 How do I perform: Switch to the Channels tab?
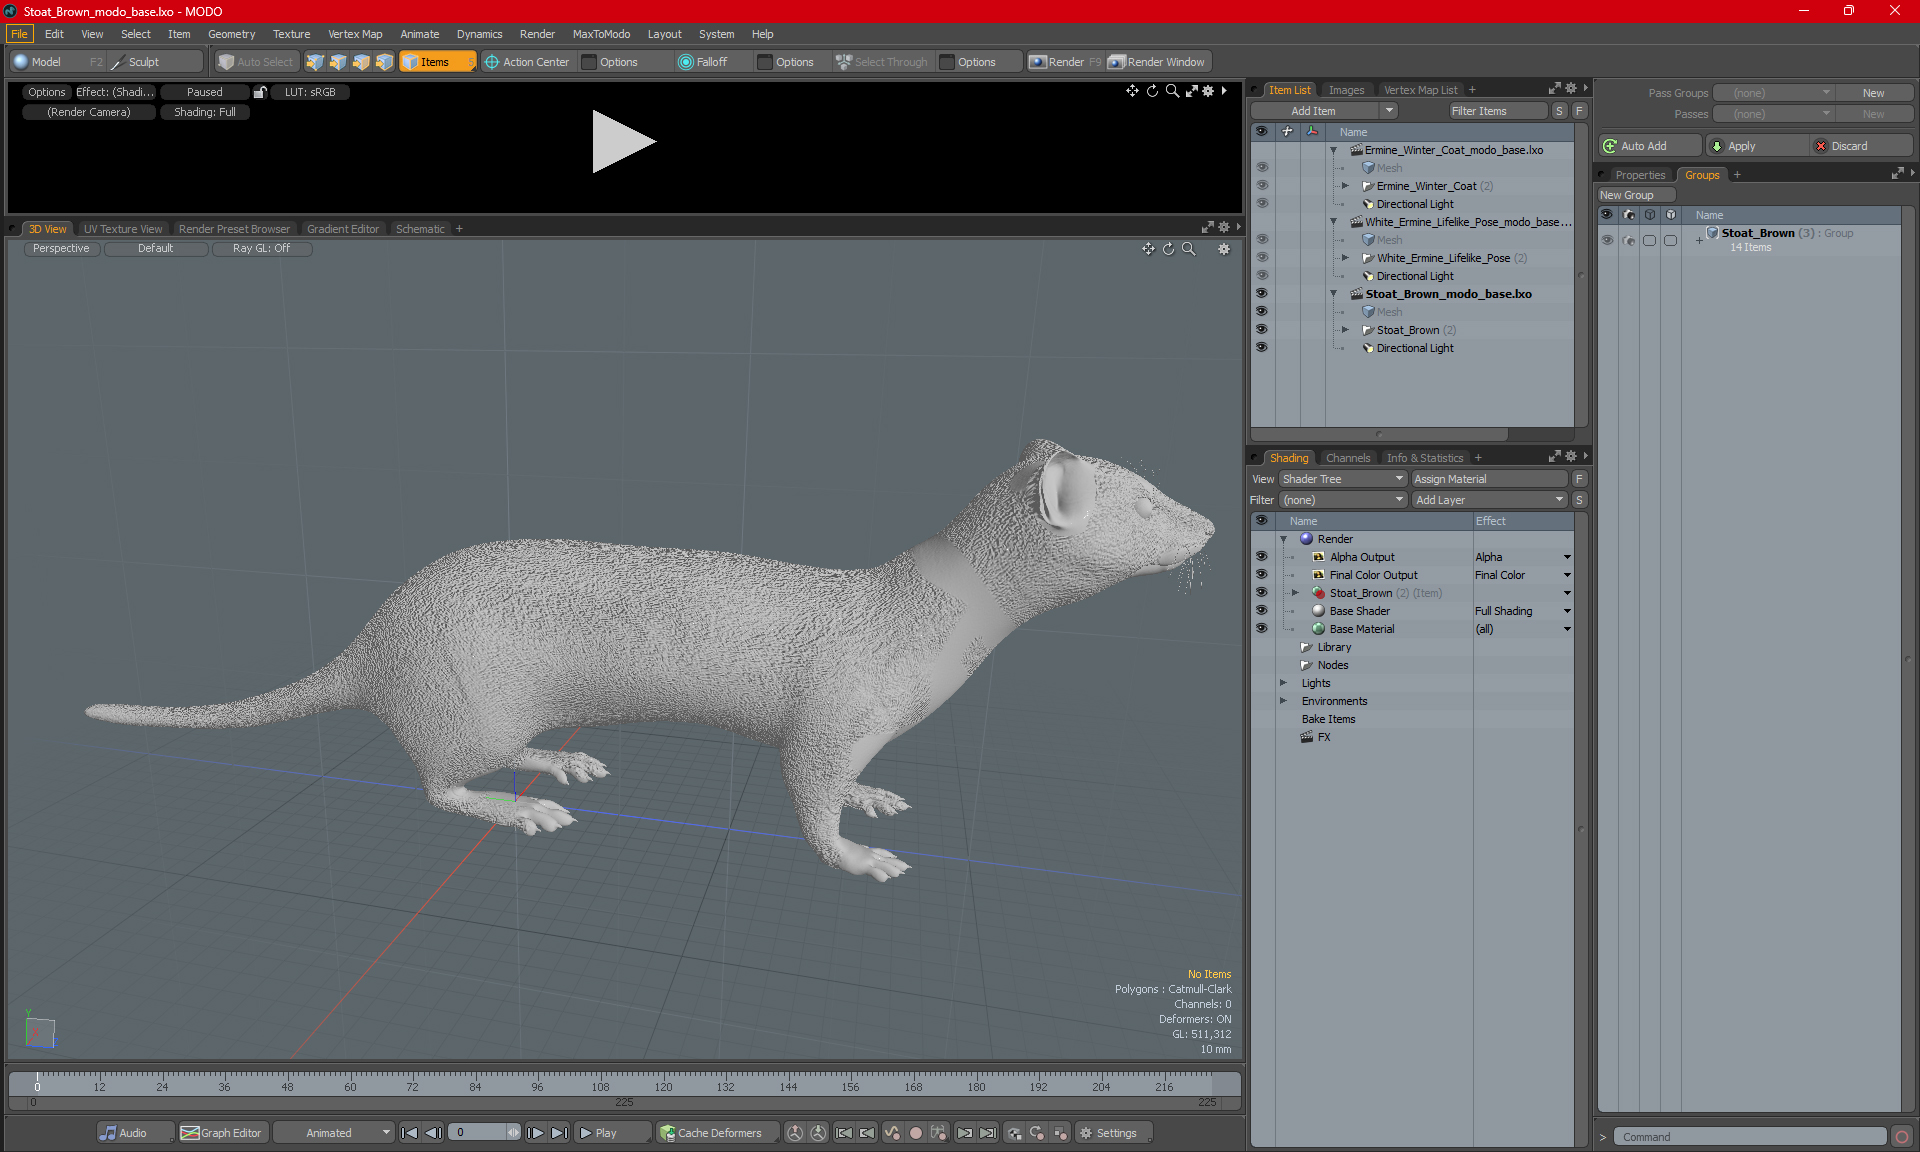click(x=1347, y=458)
